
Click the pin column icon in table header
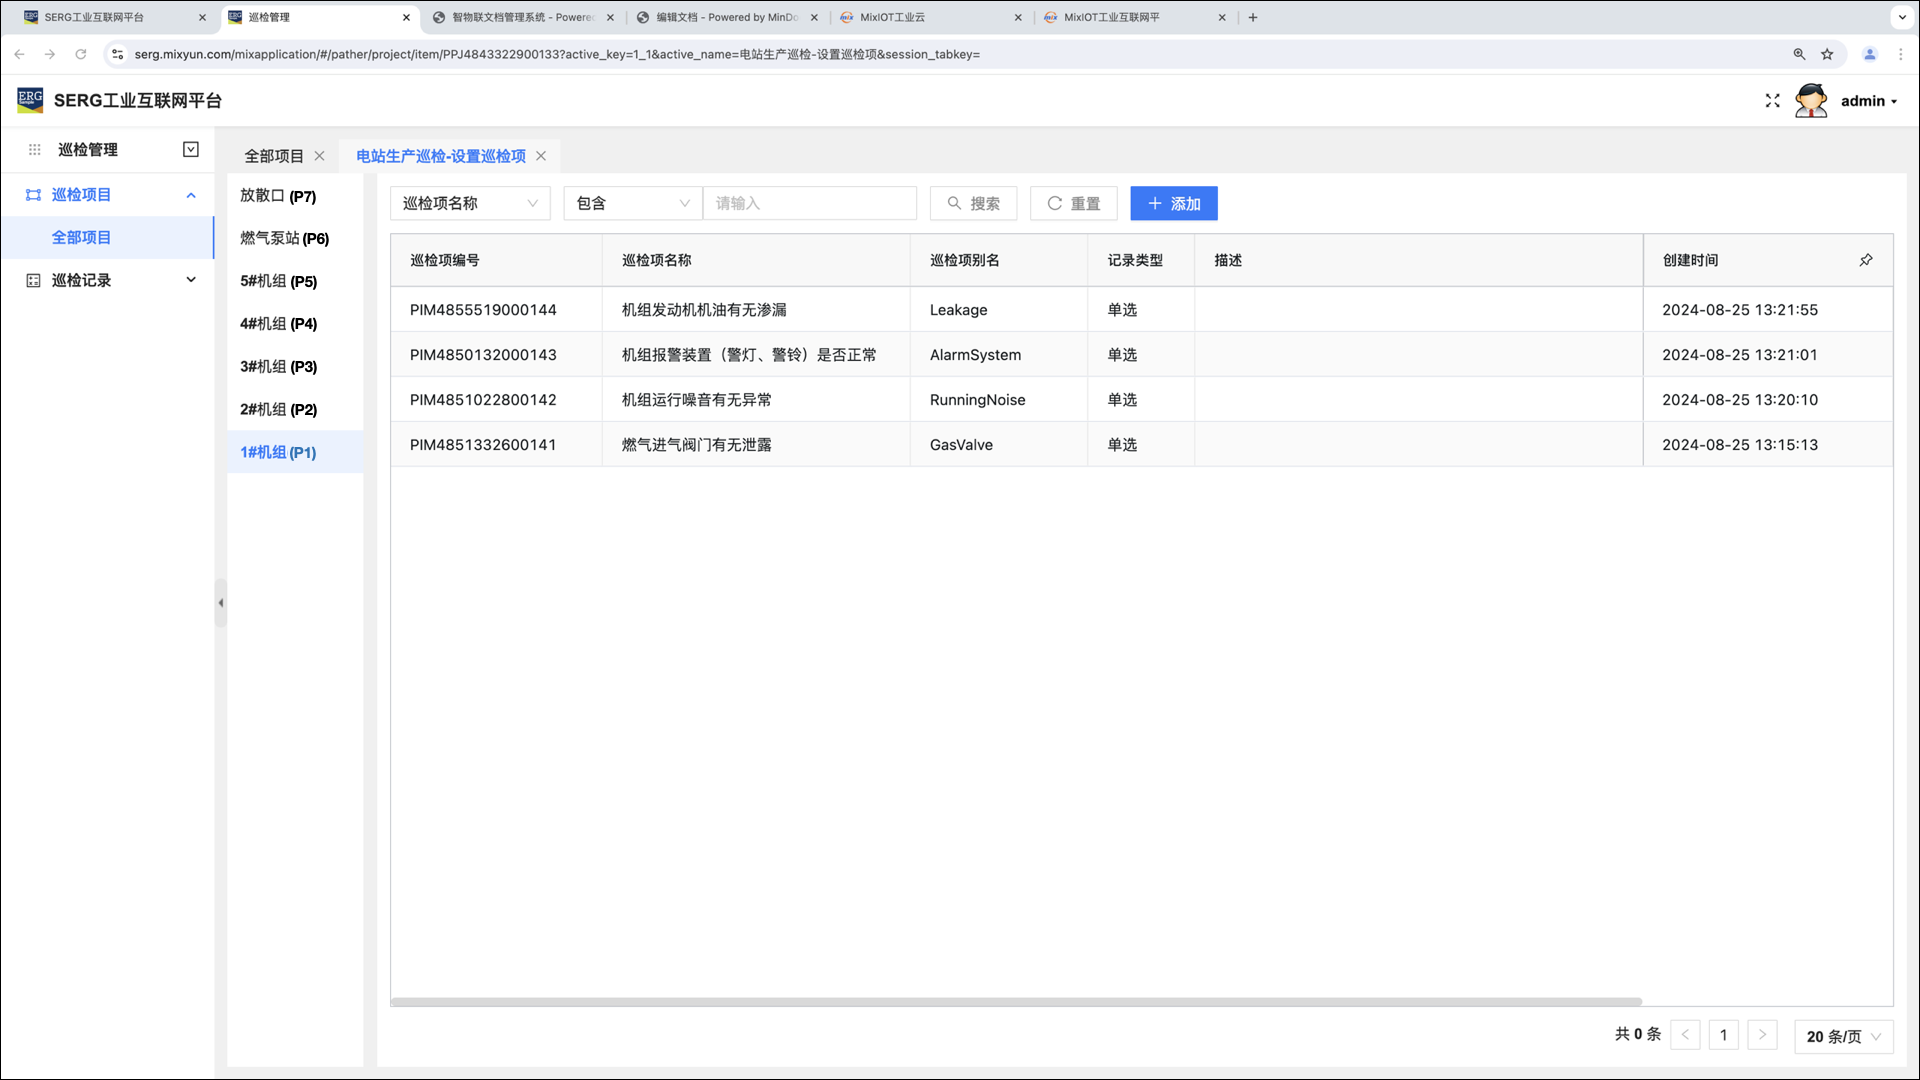pos(1865,260)
